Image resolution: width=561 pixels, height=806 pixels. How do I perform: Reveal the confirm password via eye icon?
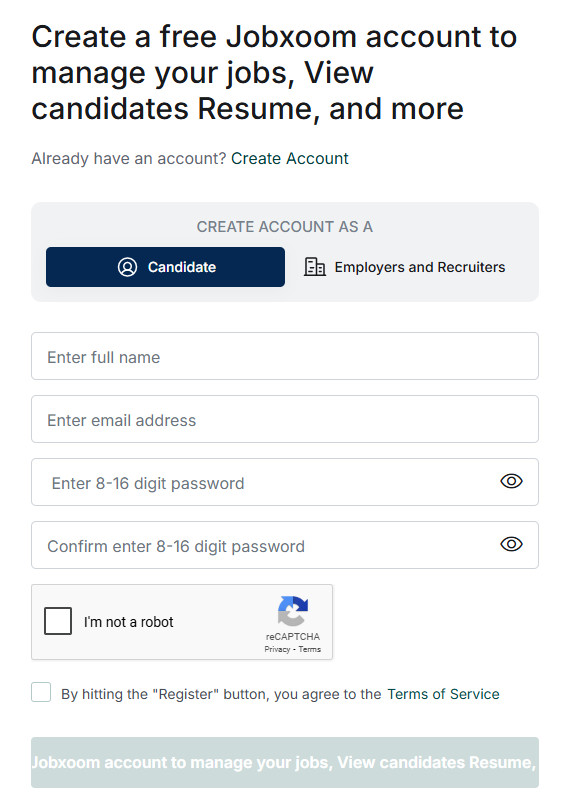tap(511, 544)
